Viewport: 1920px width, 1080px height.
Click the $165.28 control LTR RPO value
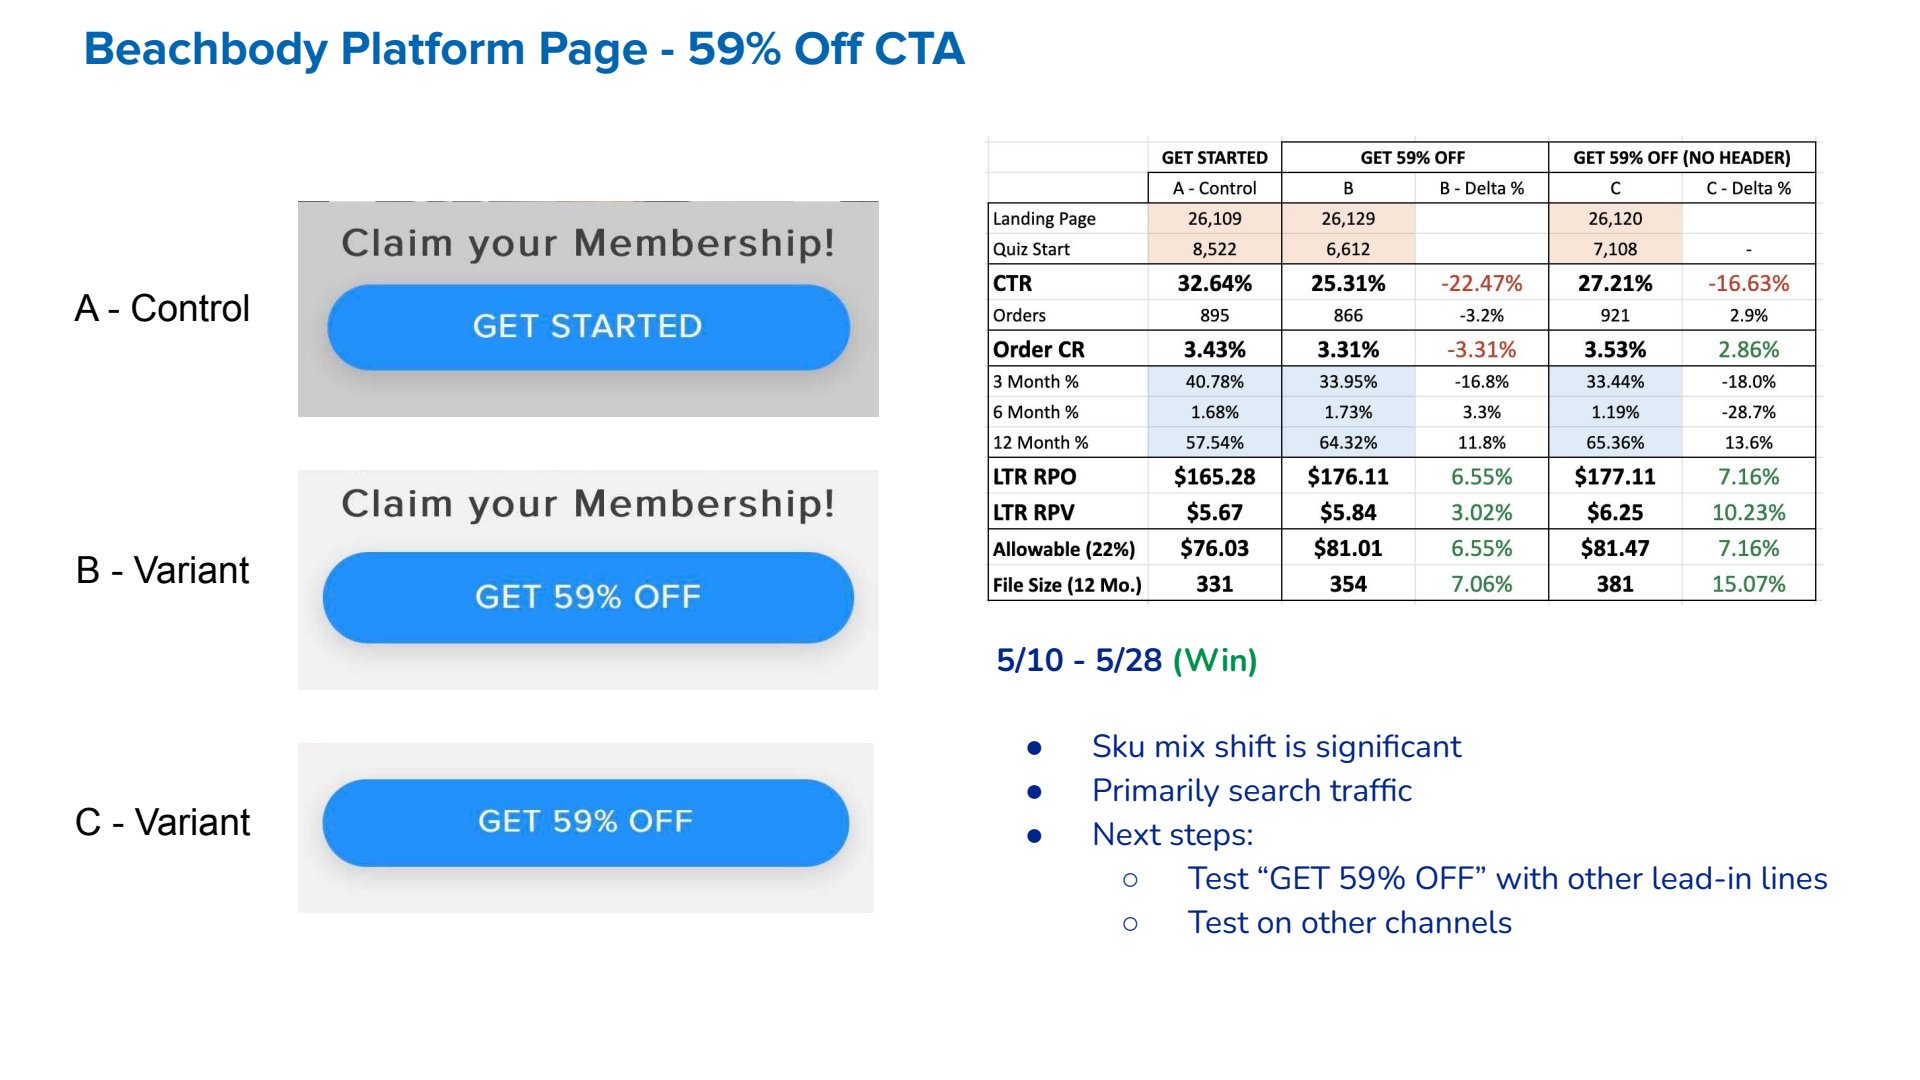tap(1214, 477)
